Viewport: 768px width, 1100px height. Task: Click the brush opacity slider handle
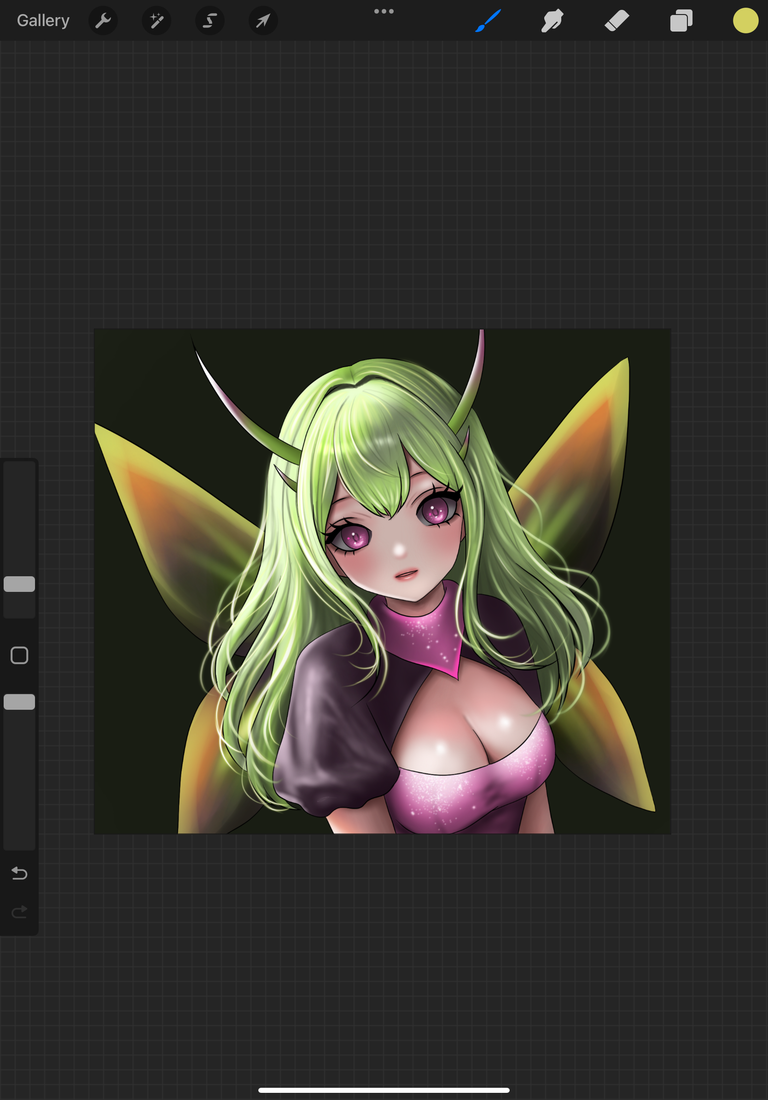(x=20, y=702)
